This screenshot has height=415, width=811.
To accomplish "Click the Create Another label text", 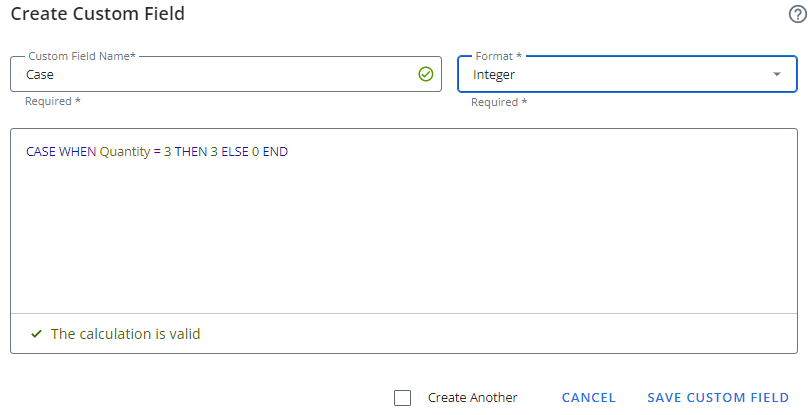I will coord(472,397).
